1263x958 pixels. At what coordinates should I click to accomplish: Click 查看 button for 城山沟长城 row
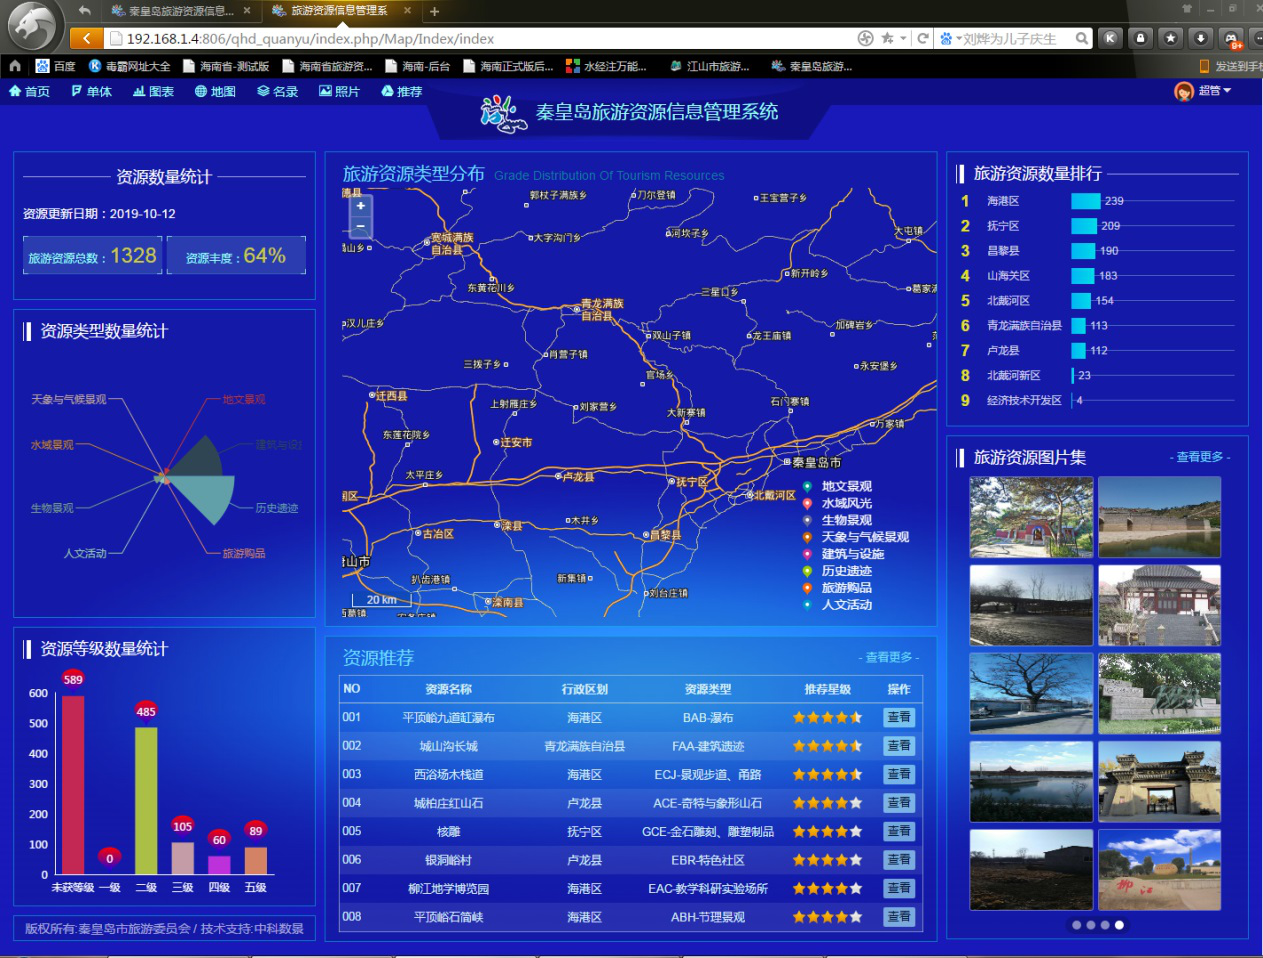coord(898,746)
